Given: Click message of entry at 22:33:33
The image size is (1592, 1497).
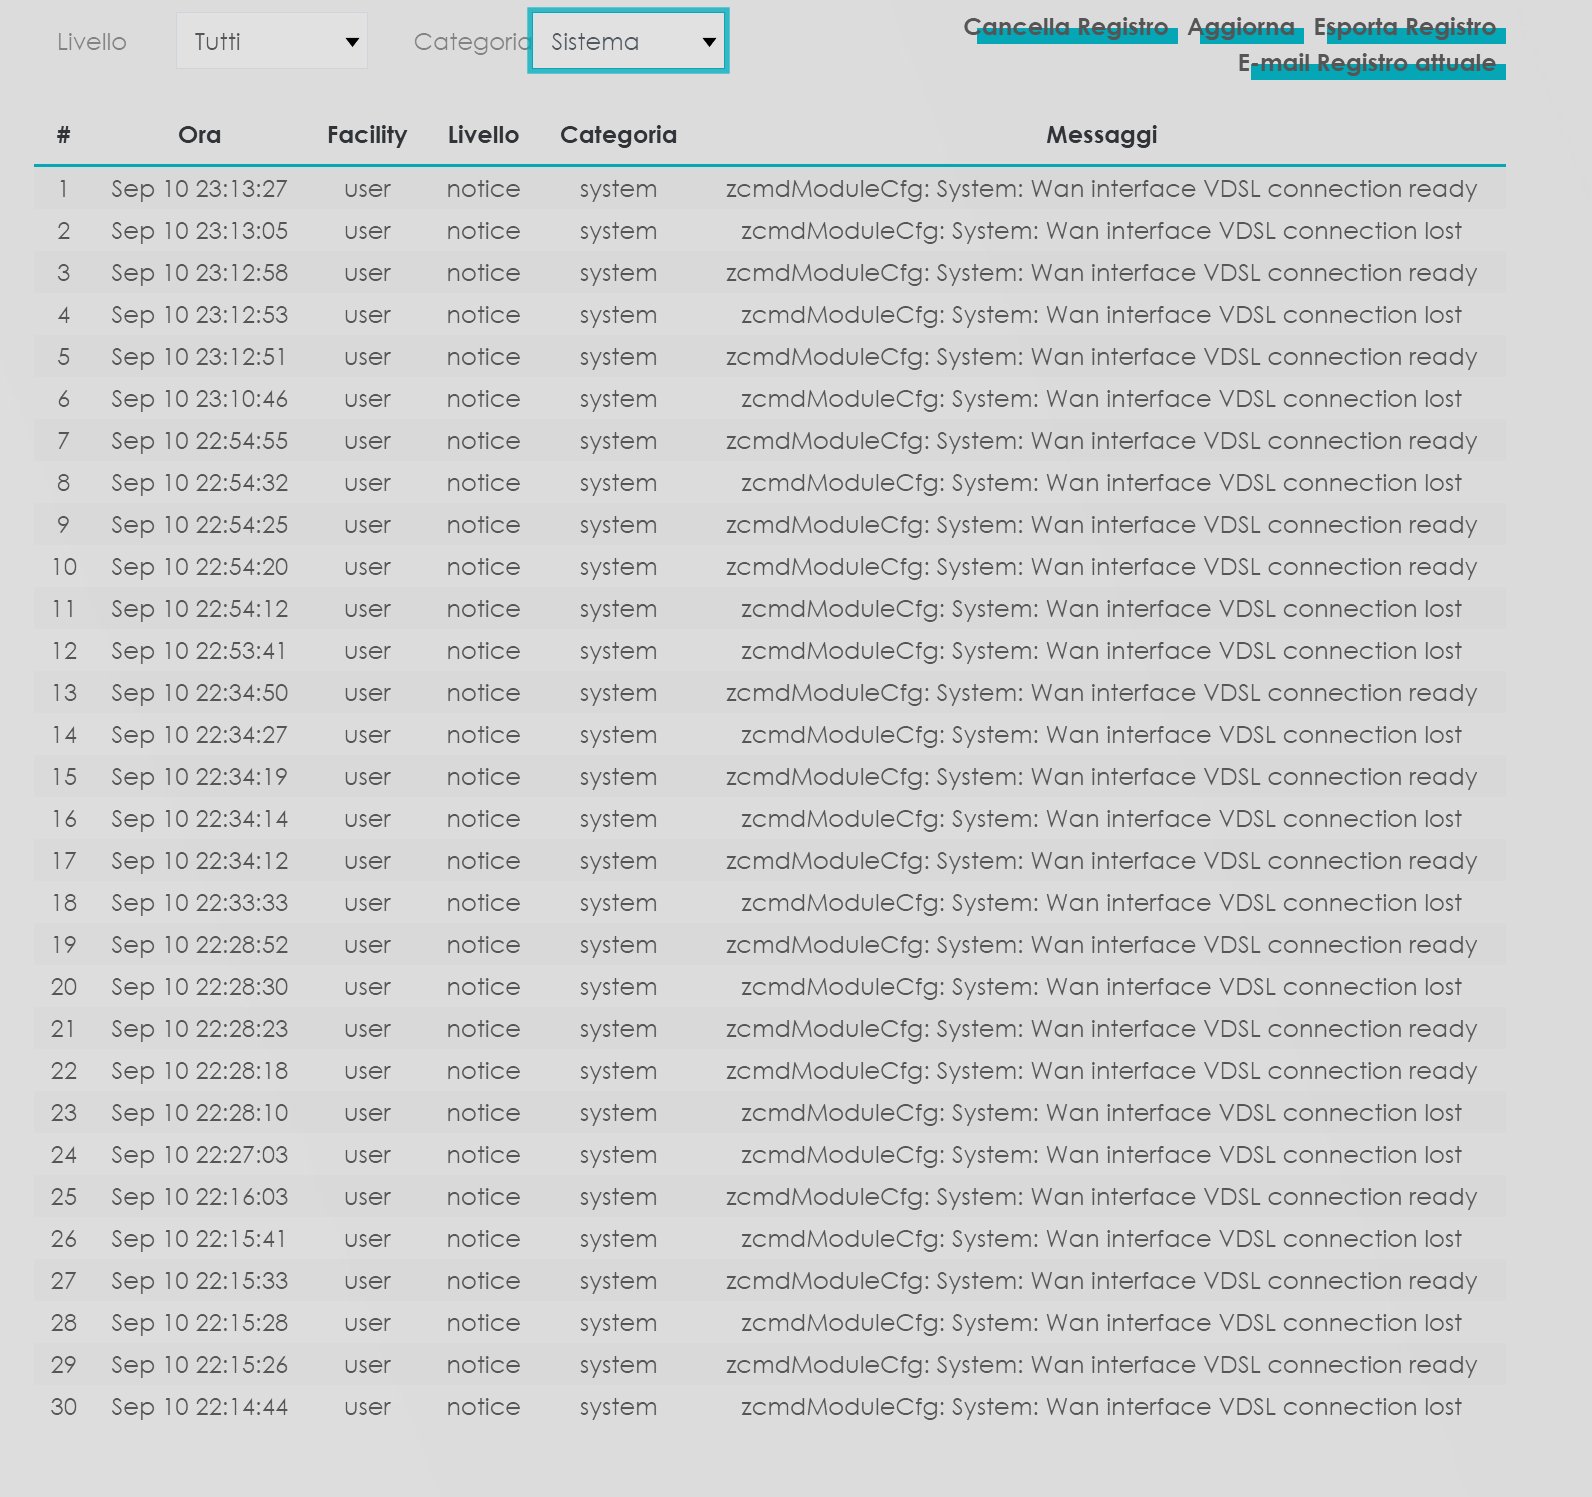Looking at the screenshot, I should pos(1101,903).
